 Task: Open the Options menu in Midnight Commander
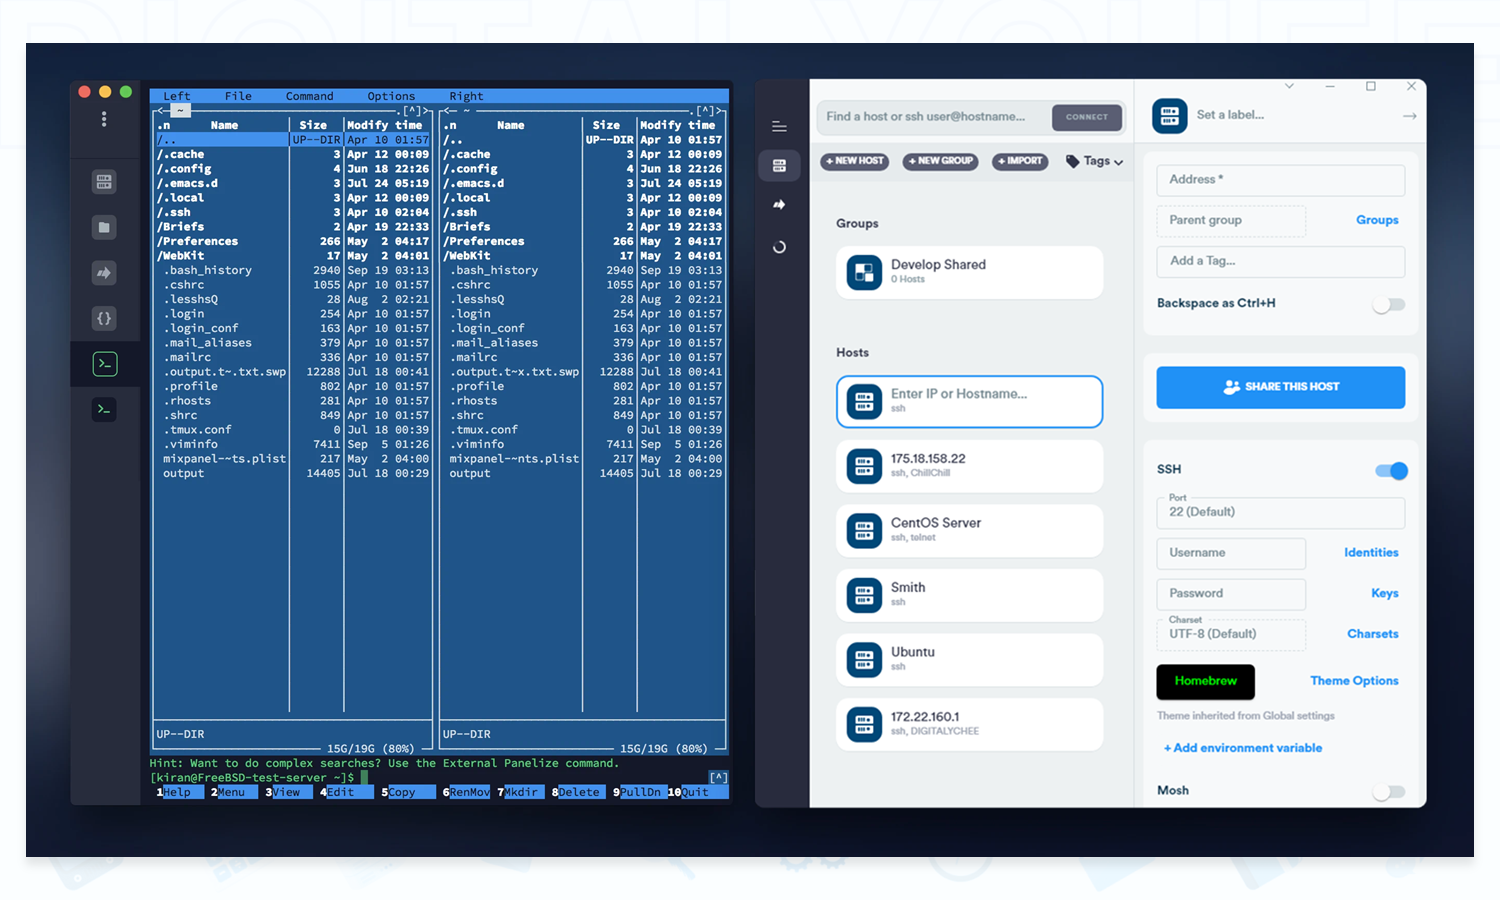click(390, 96)
